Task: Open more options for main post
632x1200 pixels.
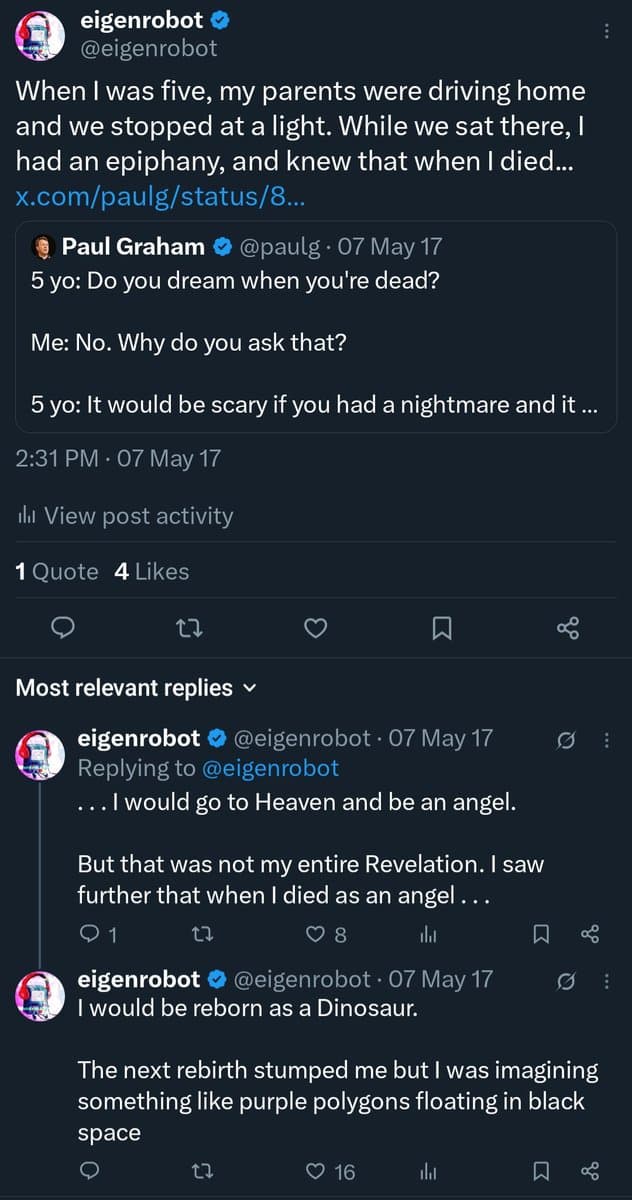Action: pos(605,31)
